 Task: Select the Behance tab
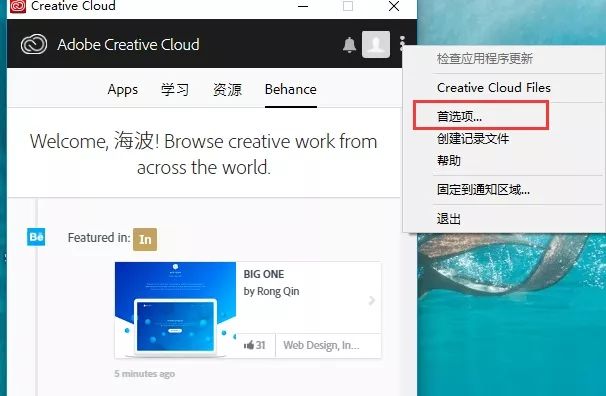coord(291,90)
